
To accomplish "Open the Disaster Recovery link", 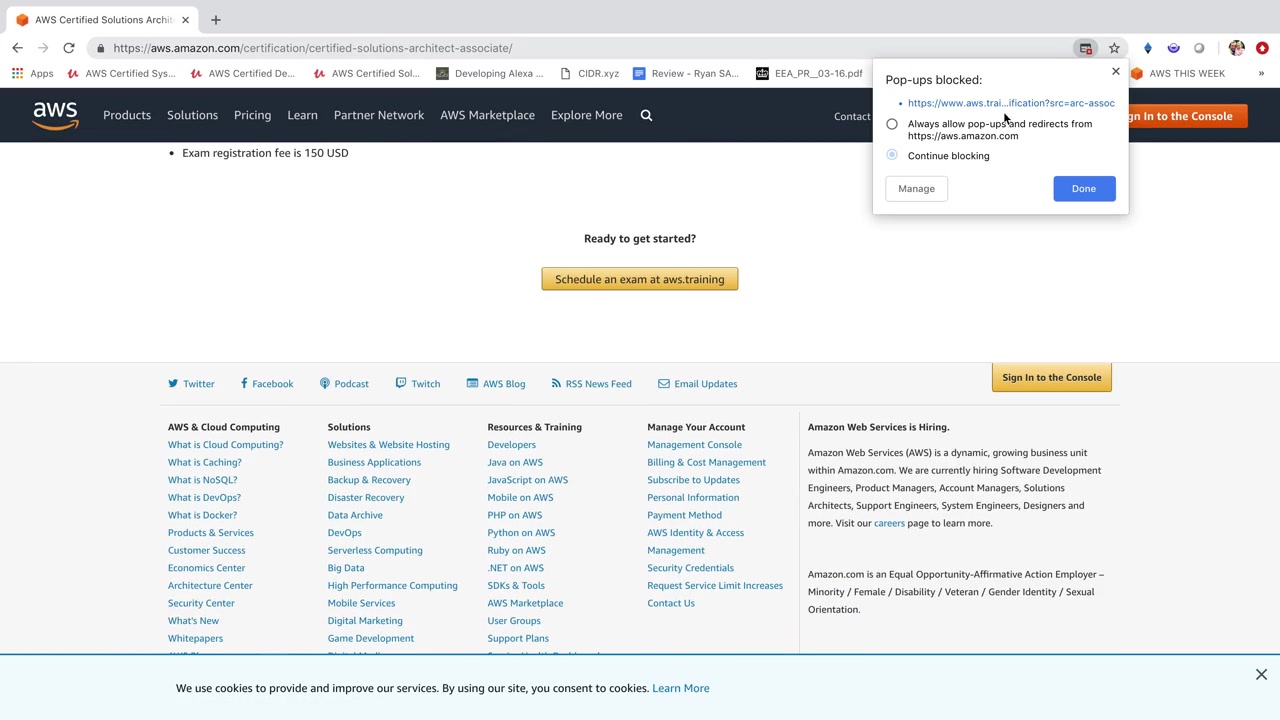I will [366, 497].
